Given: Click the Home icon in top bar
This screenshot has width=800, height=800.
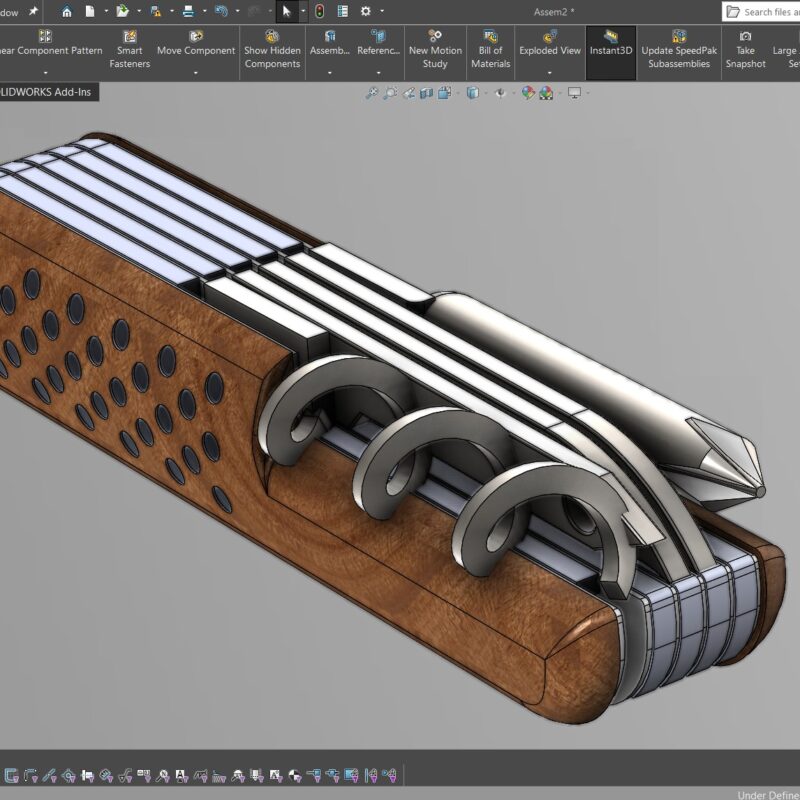Looking at the screenshot, I should pos(67,11).
